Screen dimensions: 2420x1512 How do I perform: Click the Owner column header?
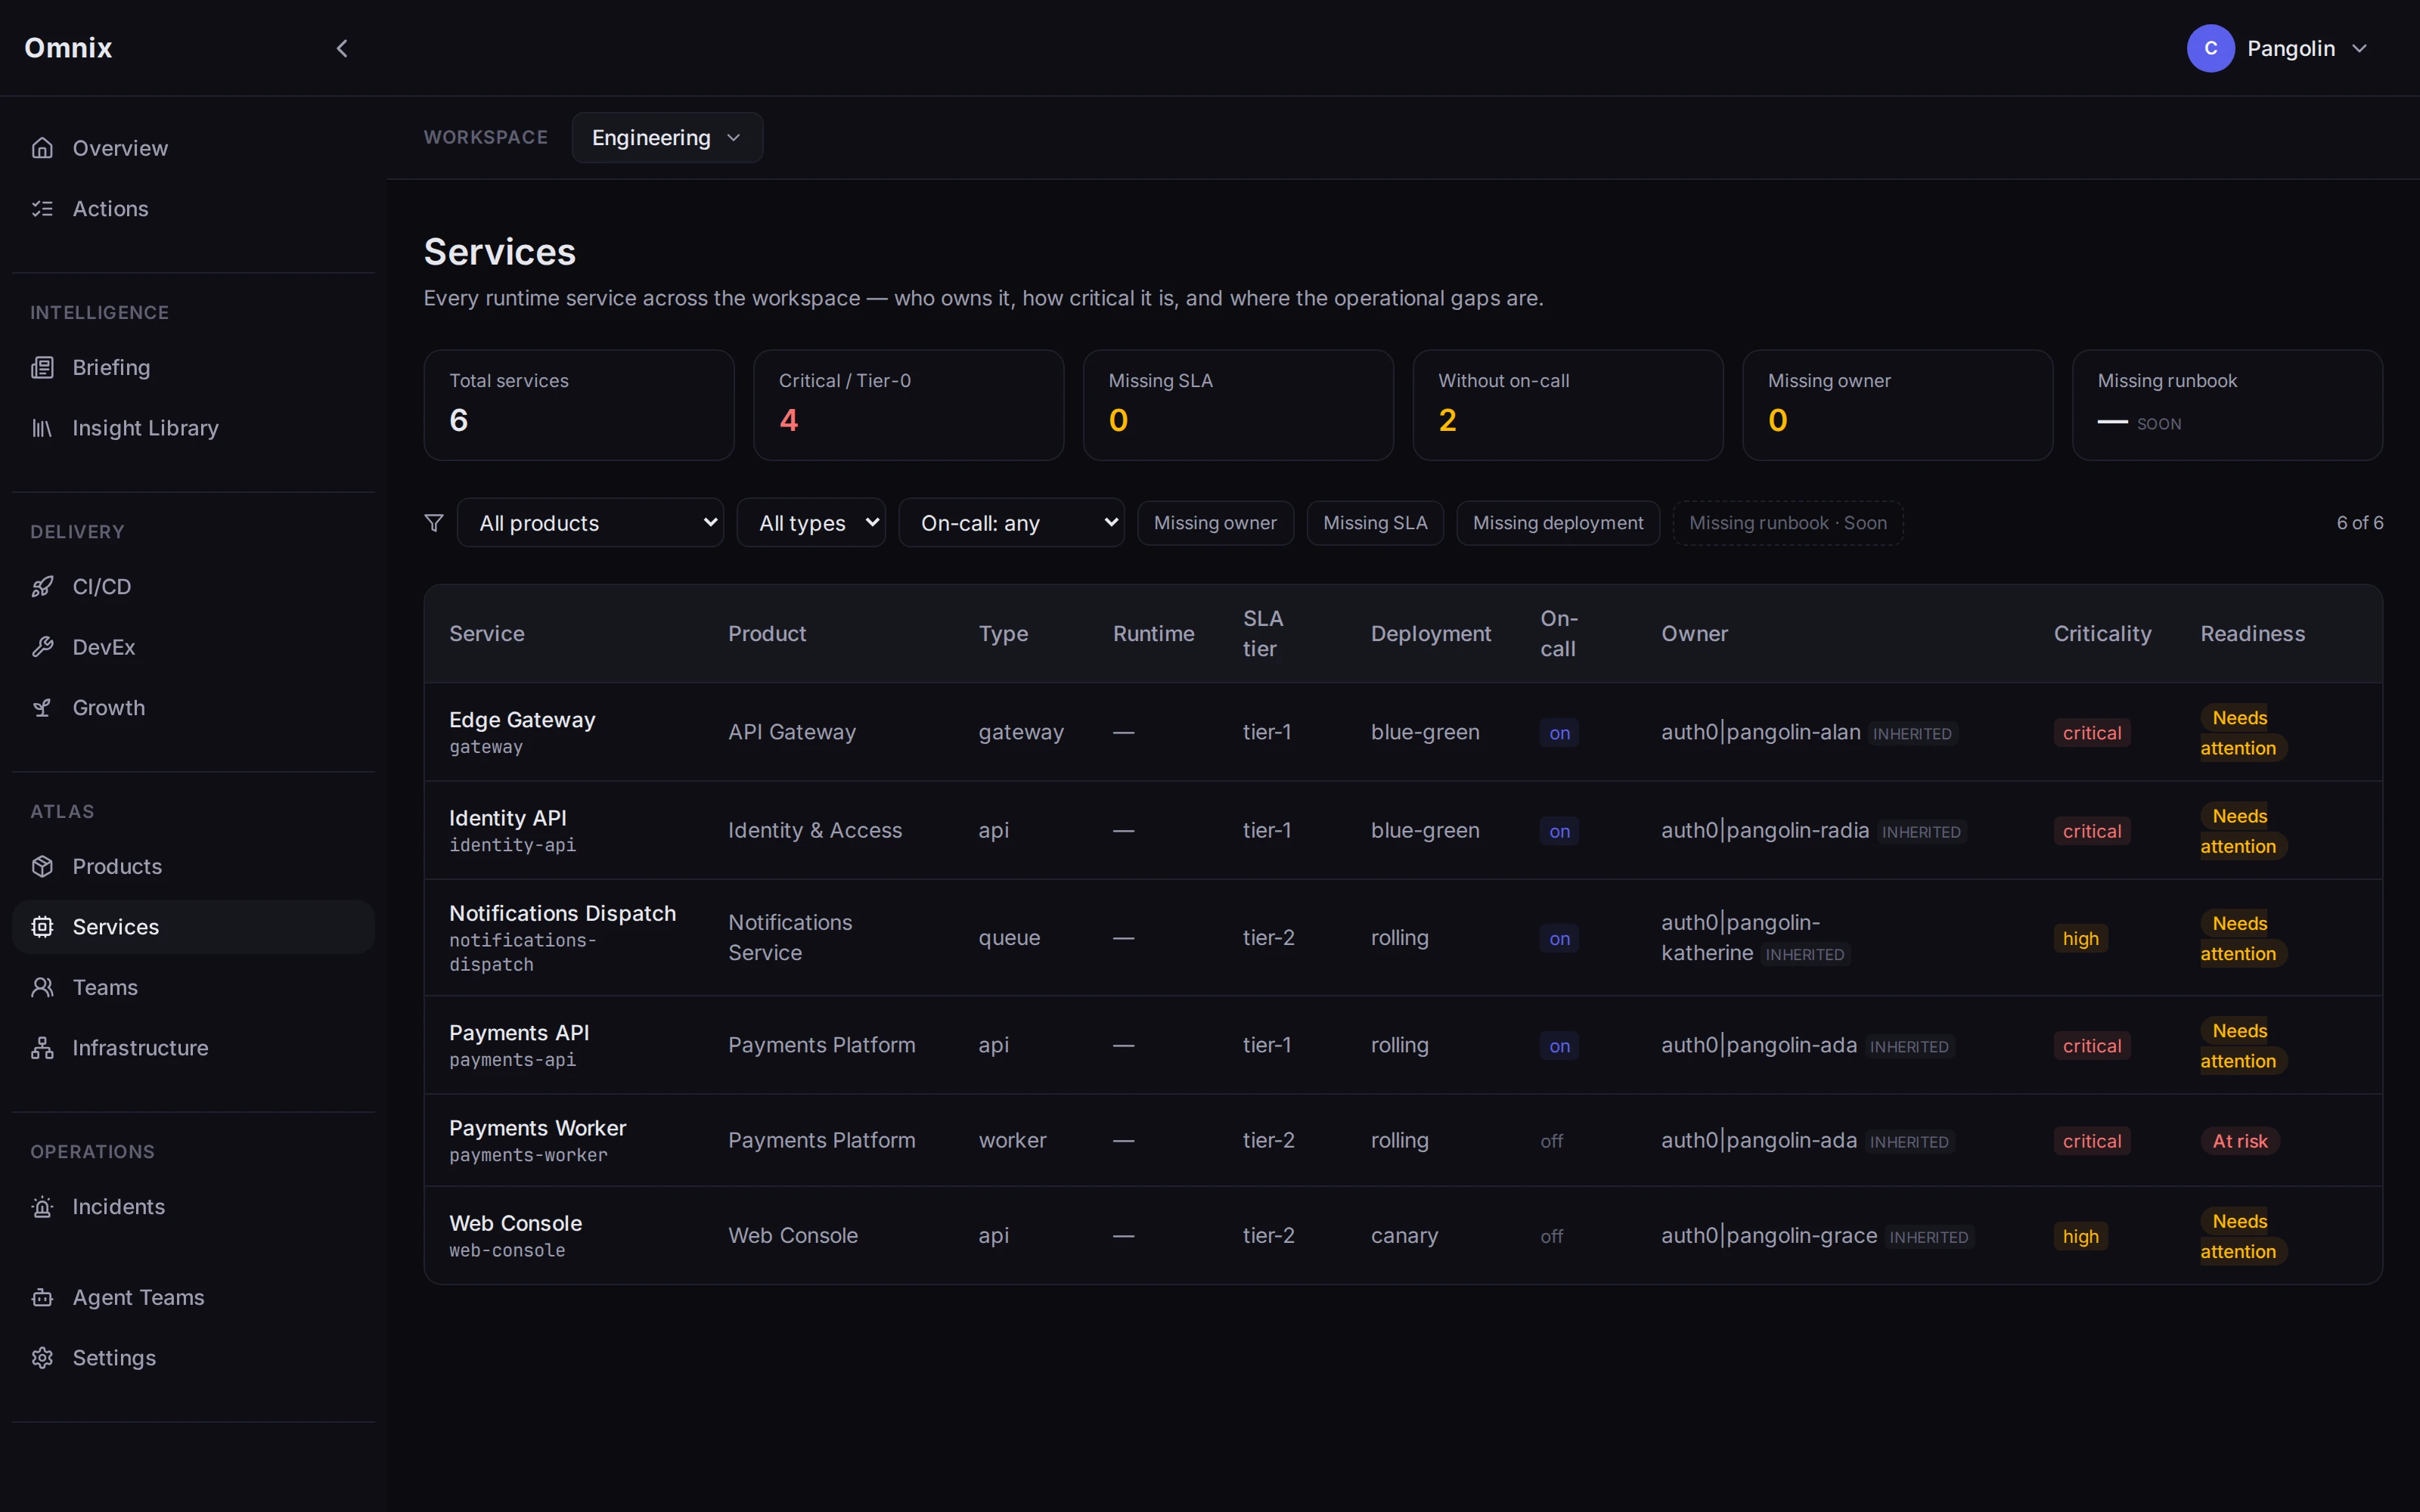(x=1694, y=634)
